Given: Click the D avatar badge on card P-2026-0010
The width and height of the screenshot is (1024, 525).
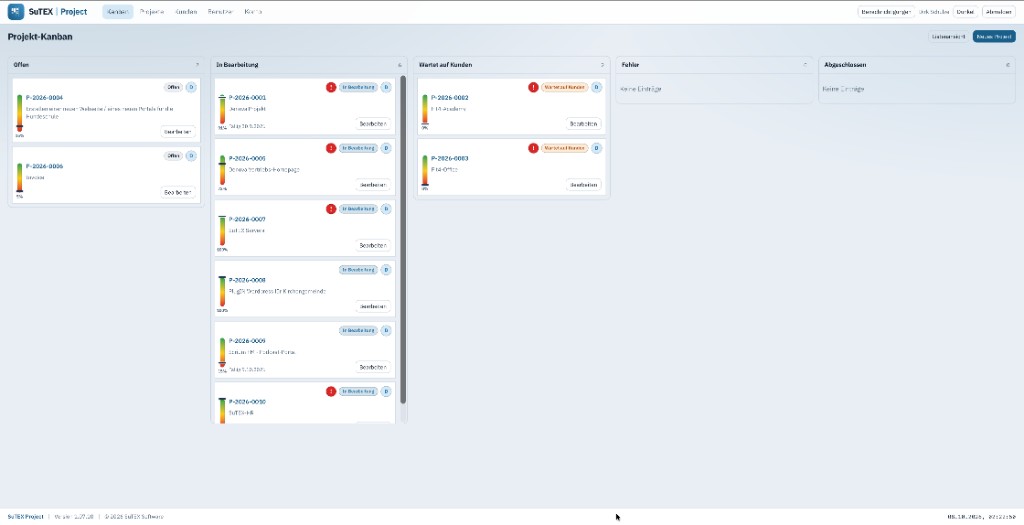Looking at the screenshot, I should pos(386,391).
